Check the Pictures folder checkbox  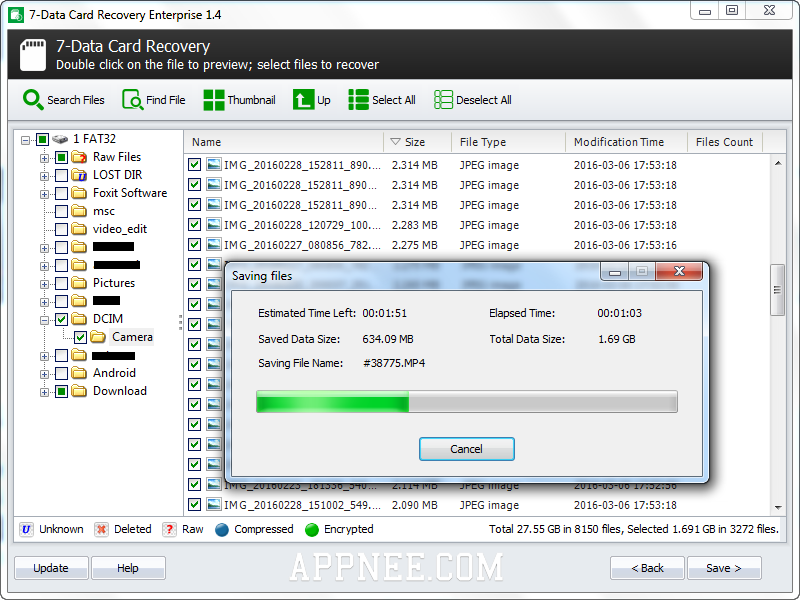point(61,283)
